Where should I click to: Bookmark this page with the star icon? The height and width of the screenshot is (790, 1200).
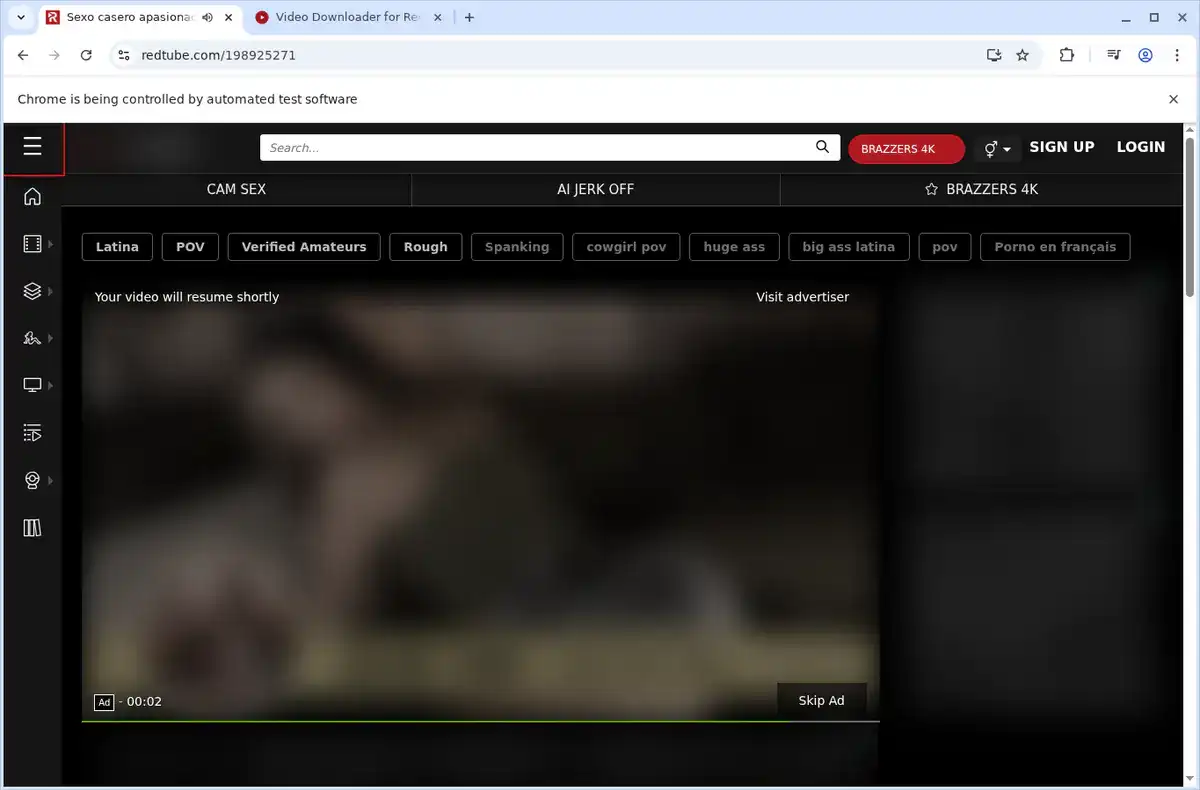(x=1022, y=56)
